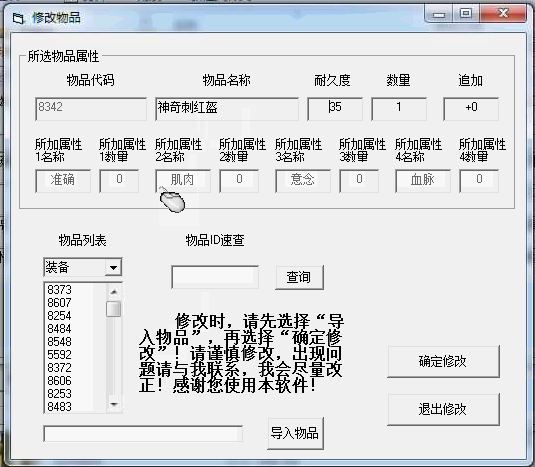535x467 pixels.
Task: Click the 所加属性1数量 value field
Action: pos(119,181)
